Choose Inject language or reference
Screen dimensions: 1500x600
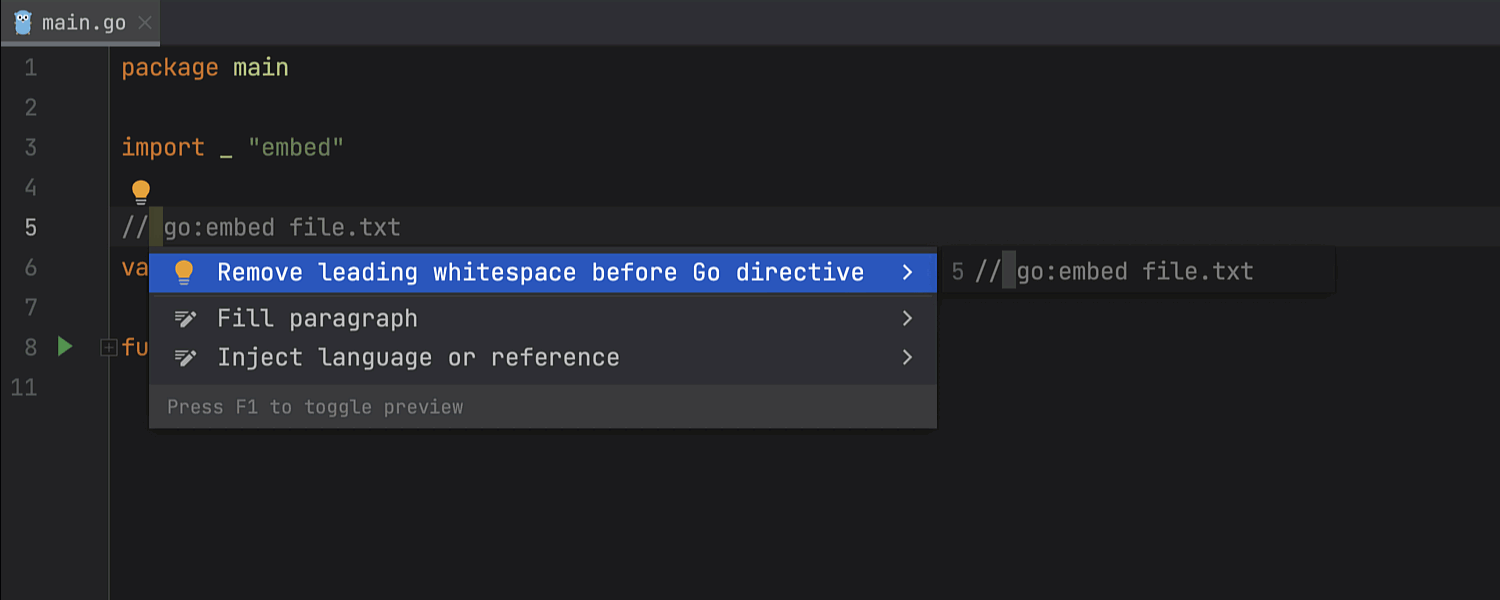tap(418, 358)
